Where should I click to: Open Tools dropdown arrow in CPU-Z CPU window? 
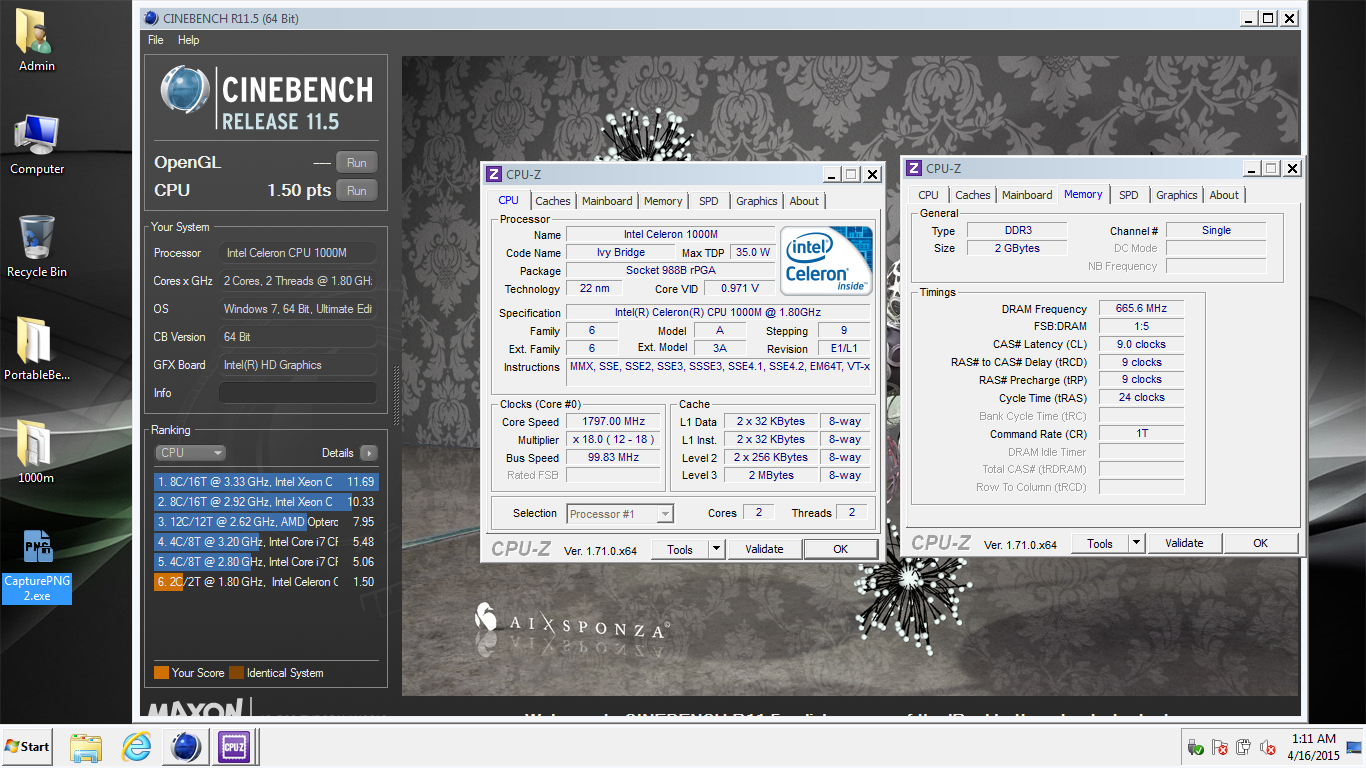pos(716,549)
